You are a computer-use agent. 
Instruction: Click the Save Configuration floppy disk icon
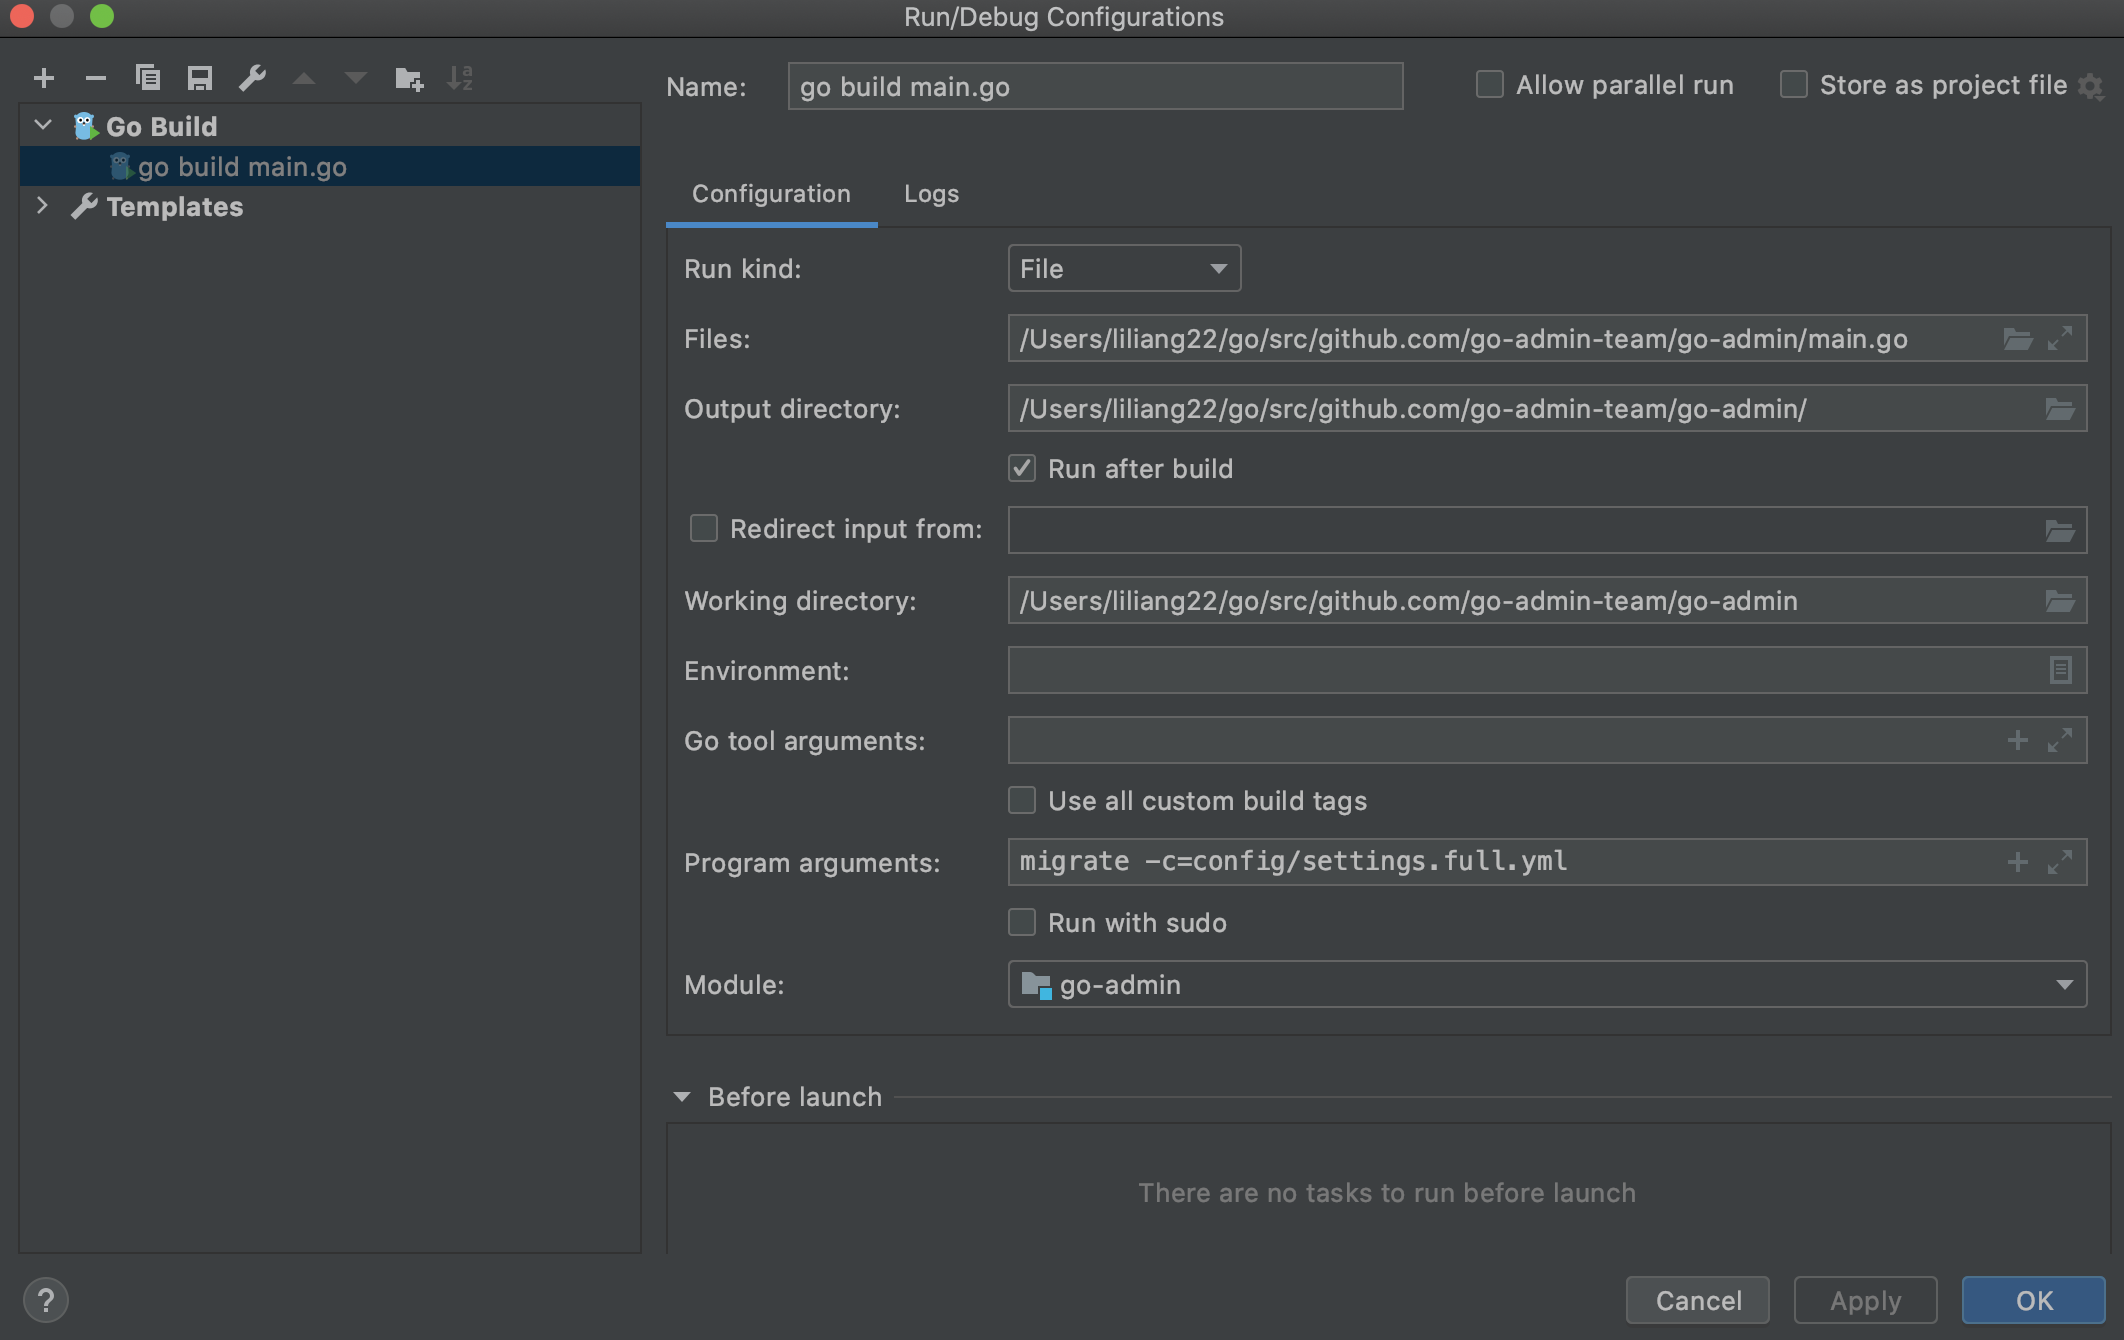(x=200, y=78)
